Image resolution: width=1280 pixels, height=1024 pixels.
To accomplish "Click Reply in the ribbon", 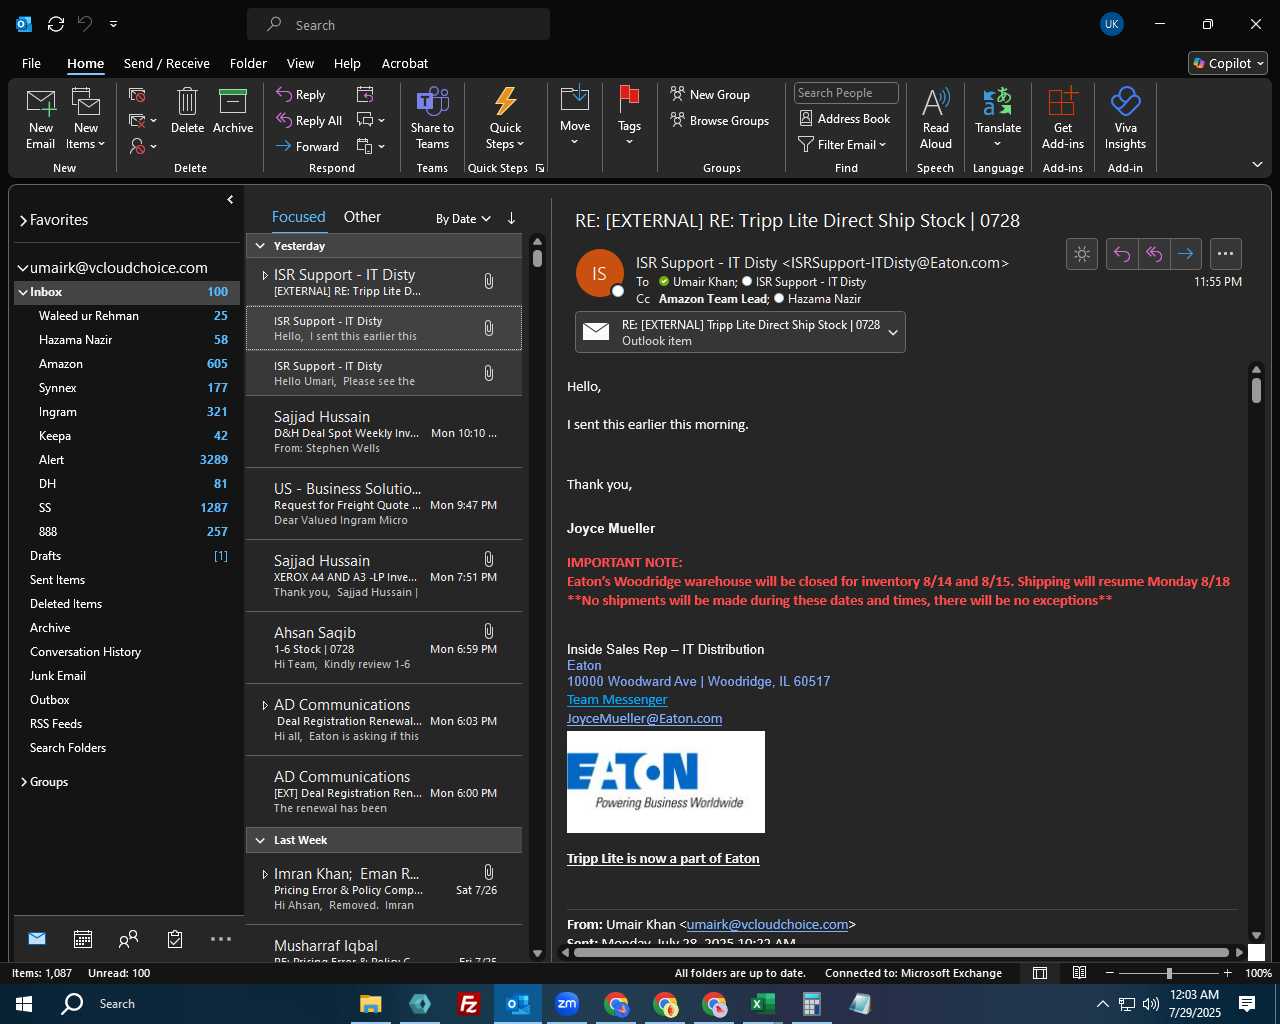I will click(x=301, y=95).
